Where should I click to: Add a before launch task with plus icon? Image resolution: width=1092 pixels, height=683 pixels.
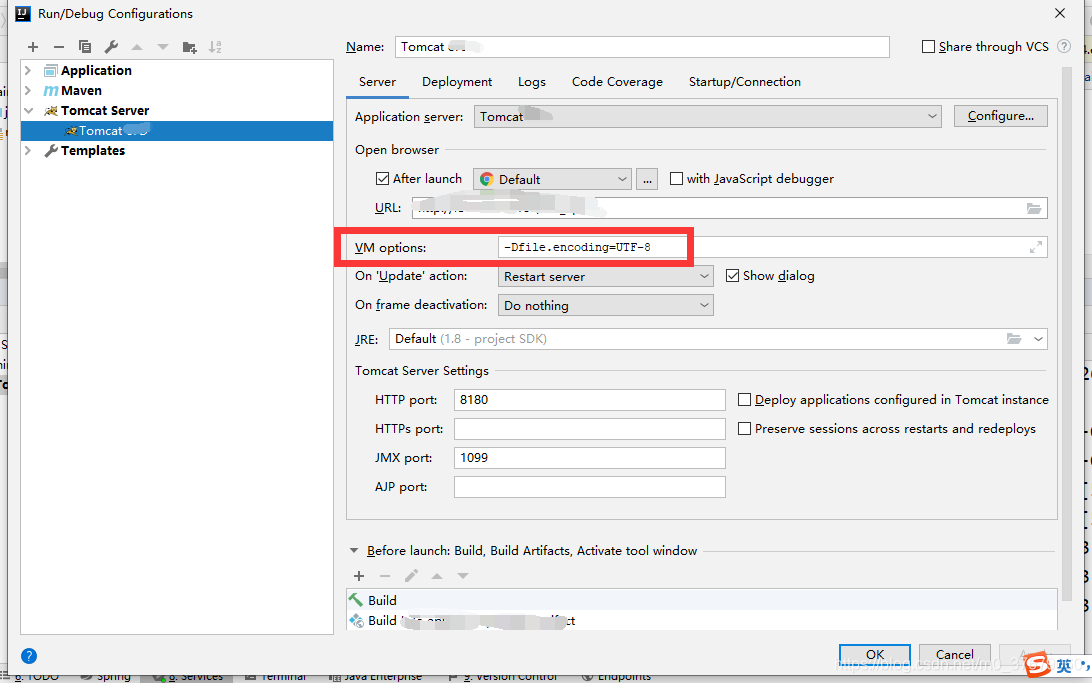pyautogui.click(x=359, y=576)
